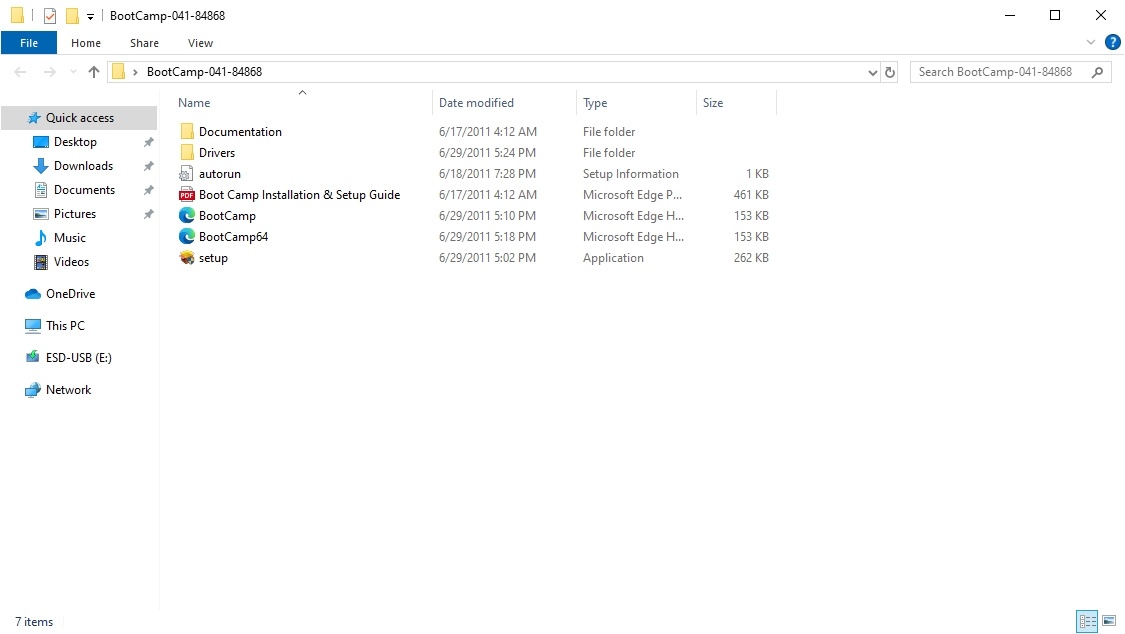
Task: Click the Quick access star icon
Action: tap(33, 118)
